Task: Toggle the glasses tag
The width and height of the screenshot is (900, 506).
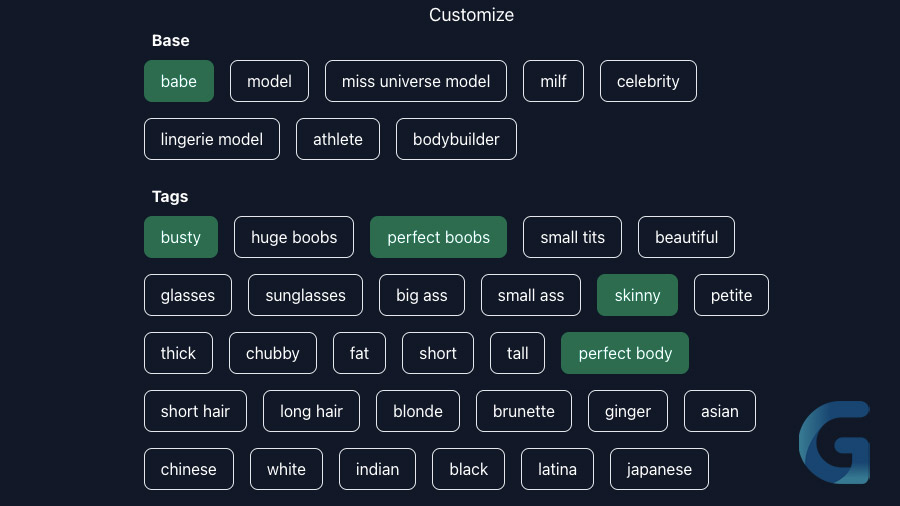Action: point(188,295)
